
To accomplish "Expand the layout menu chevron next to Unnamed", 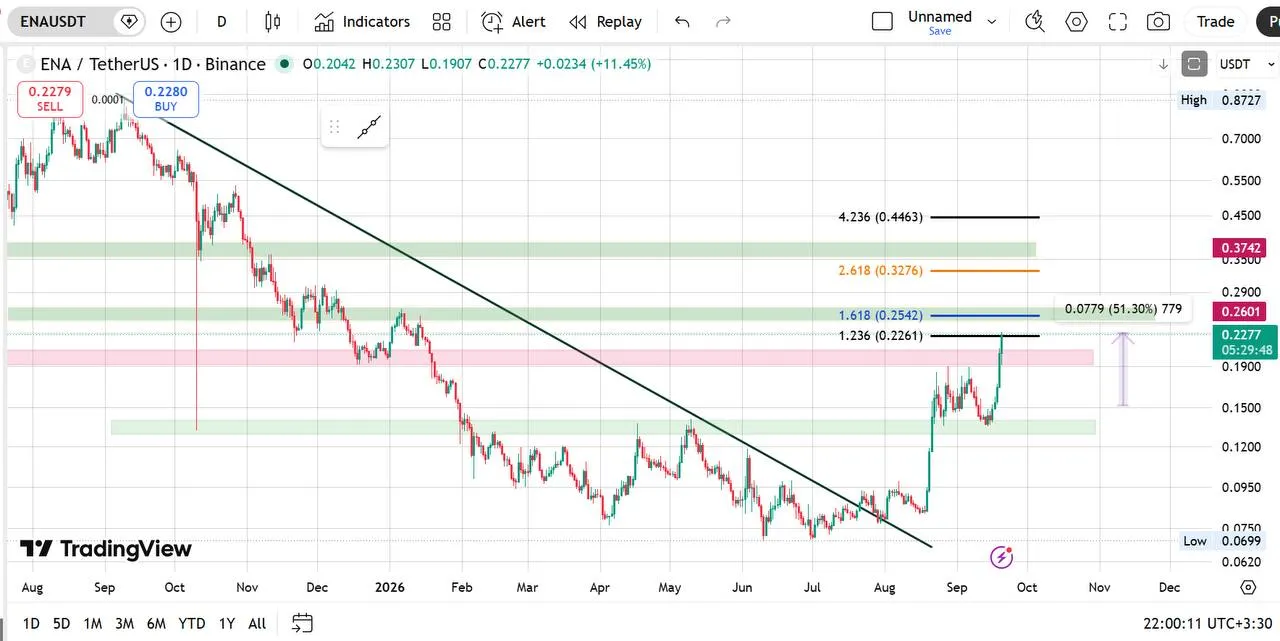I will [992, 21].
